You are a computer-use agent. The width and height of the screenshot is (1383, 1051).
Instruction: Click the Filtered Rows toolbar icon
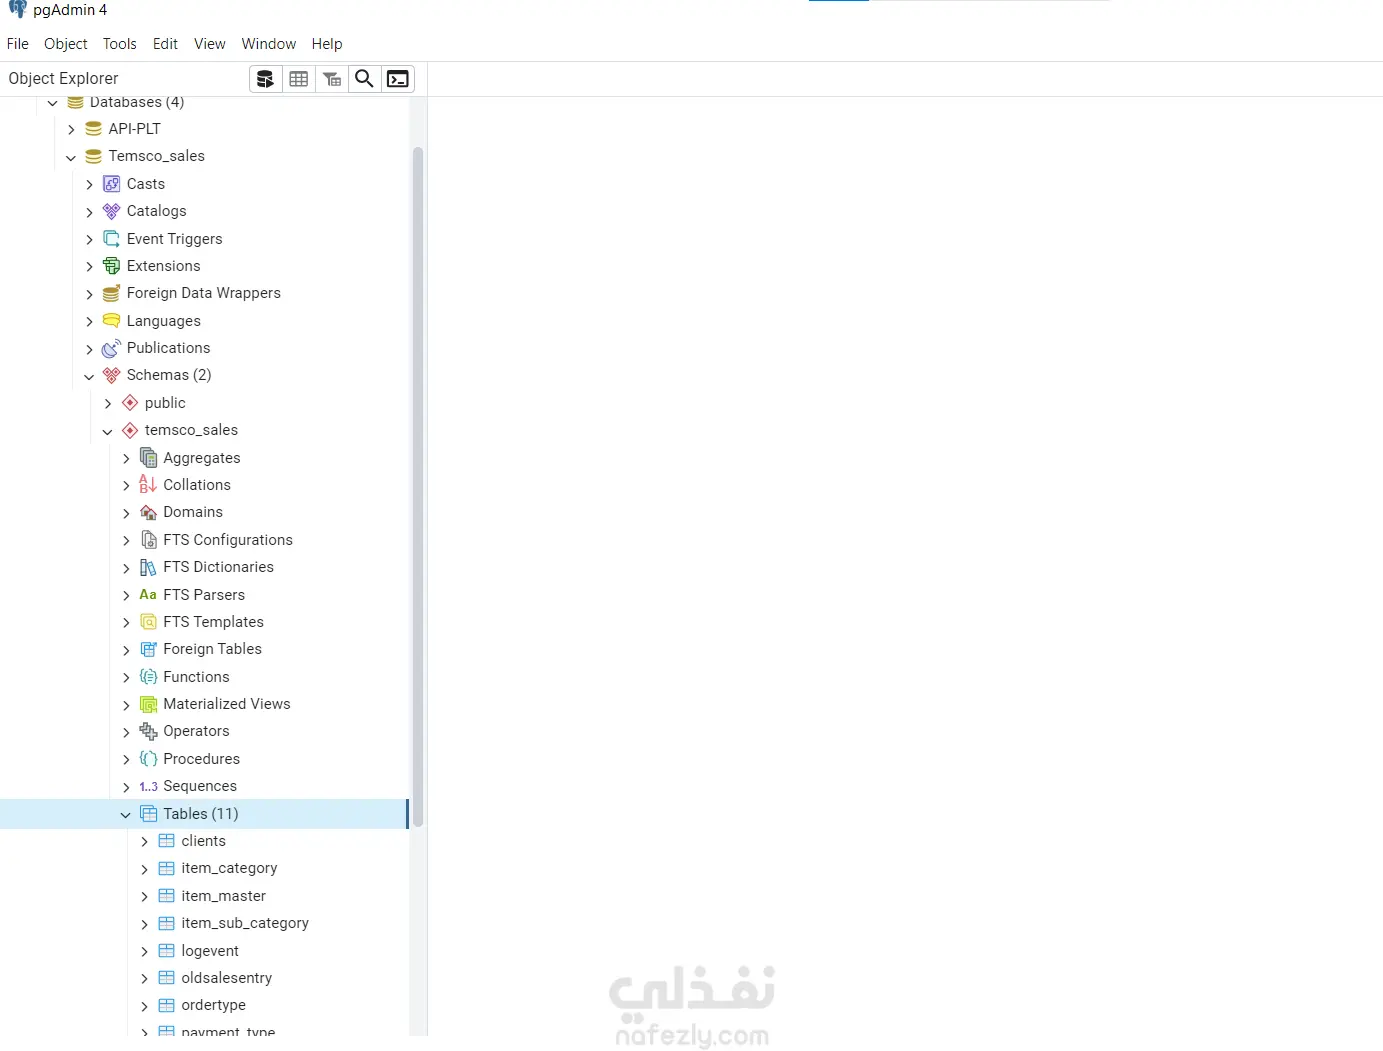(332, 79)
